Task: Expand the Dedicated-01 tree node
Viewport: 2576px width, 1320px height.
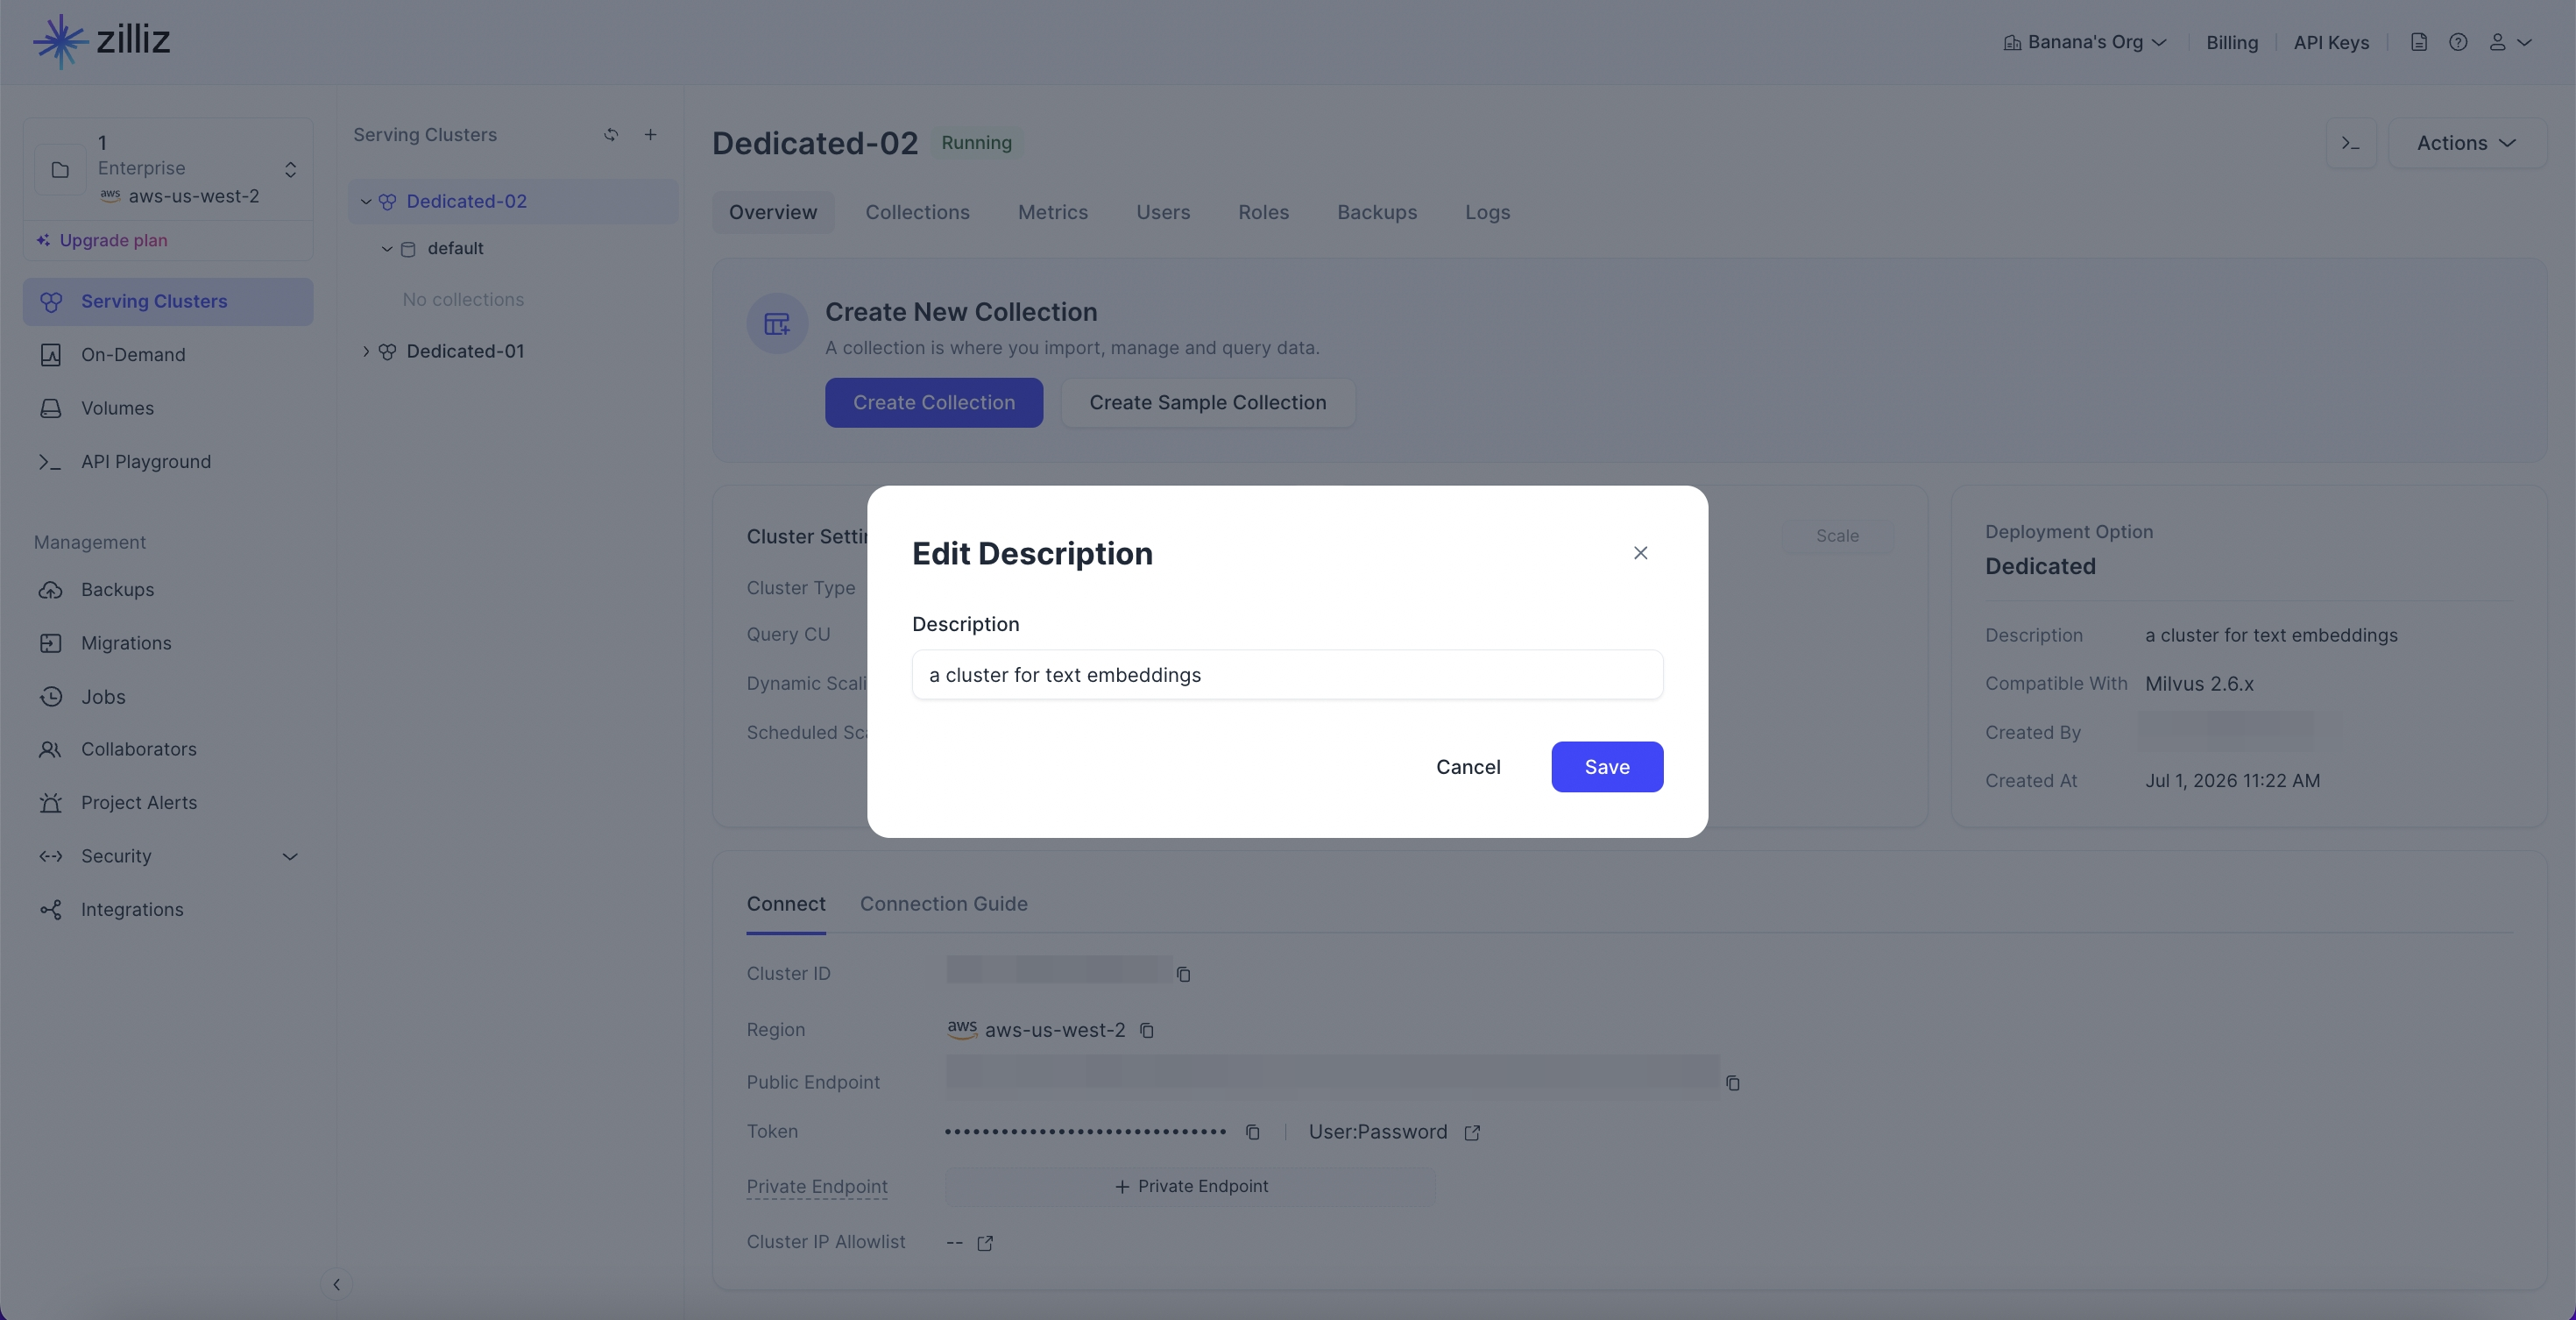Action: (x=366, y=352)
